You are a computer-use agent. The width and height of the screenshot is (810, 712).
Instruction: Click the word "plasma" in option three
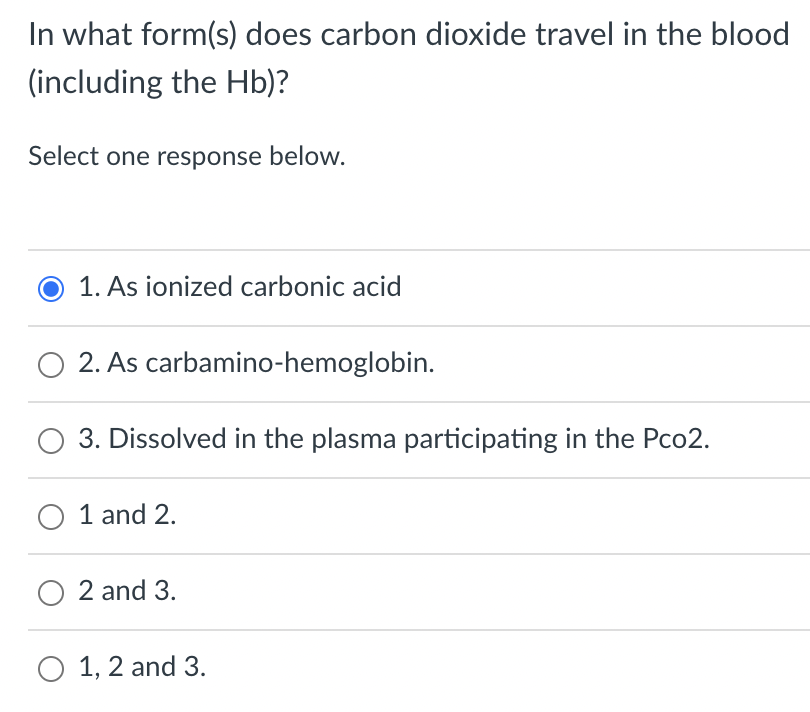pyautogui.click(x=360, y=439)
